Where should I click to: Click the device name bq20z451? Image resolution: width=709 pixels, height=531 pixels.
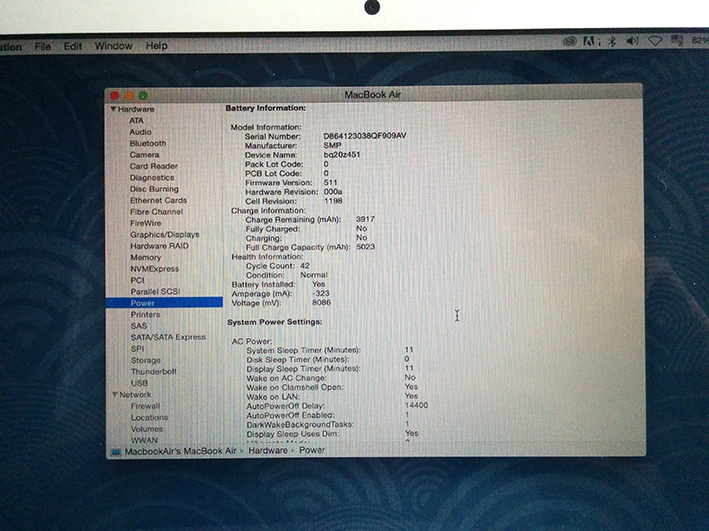342,155
